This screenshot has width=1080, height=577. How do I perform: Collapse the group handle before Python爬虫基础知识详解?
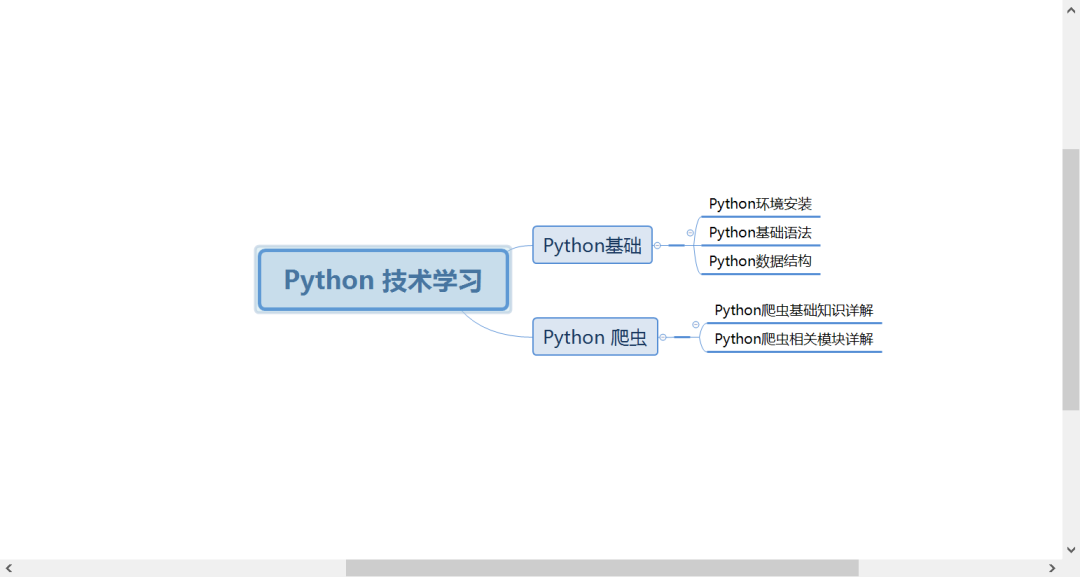695,324
